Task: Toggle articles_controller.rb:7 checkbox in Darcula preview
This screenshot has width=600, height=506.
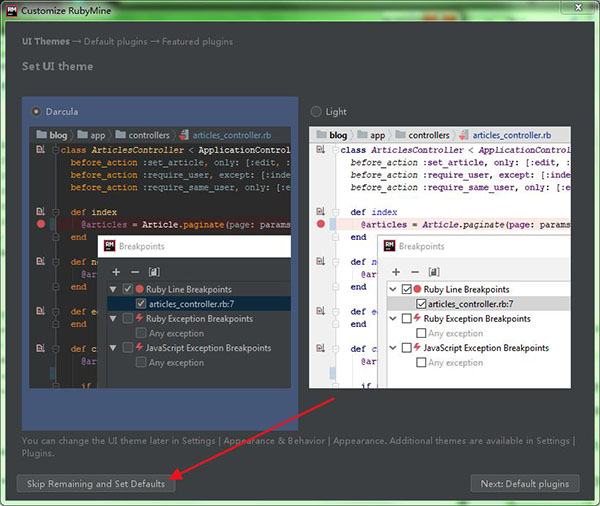Action: 141,304
